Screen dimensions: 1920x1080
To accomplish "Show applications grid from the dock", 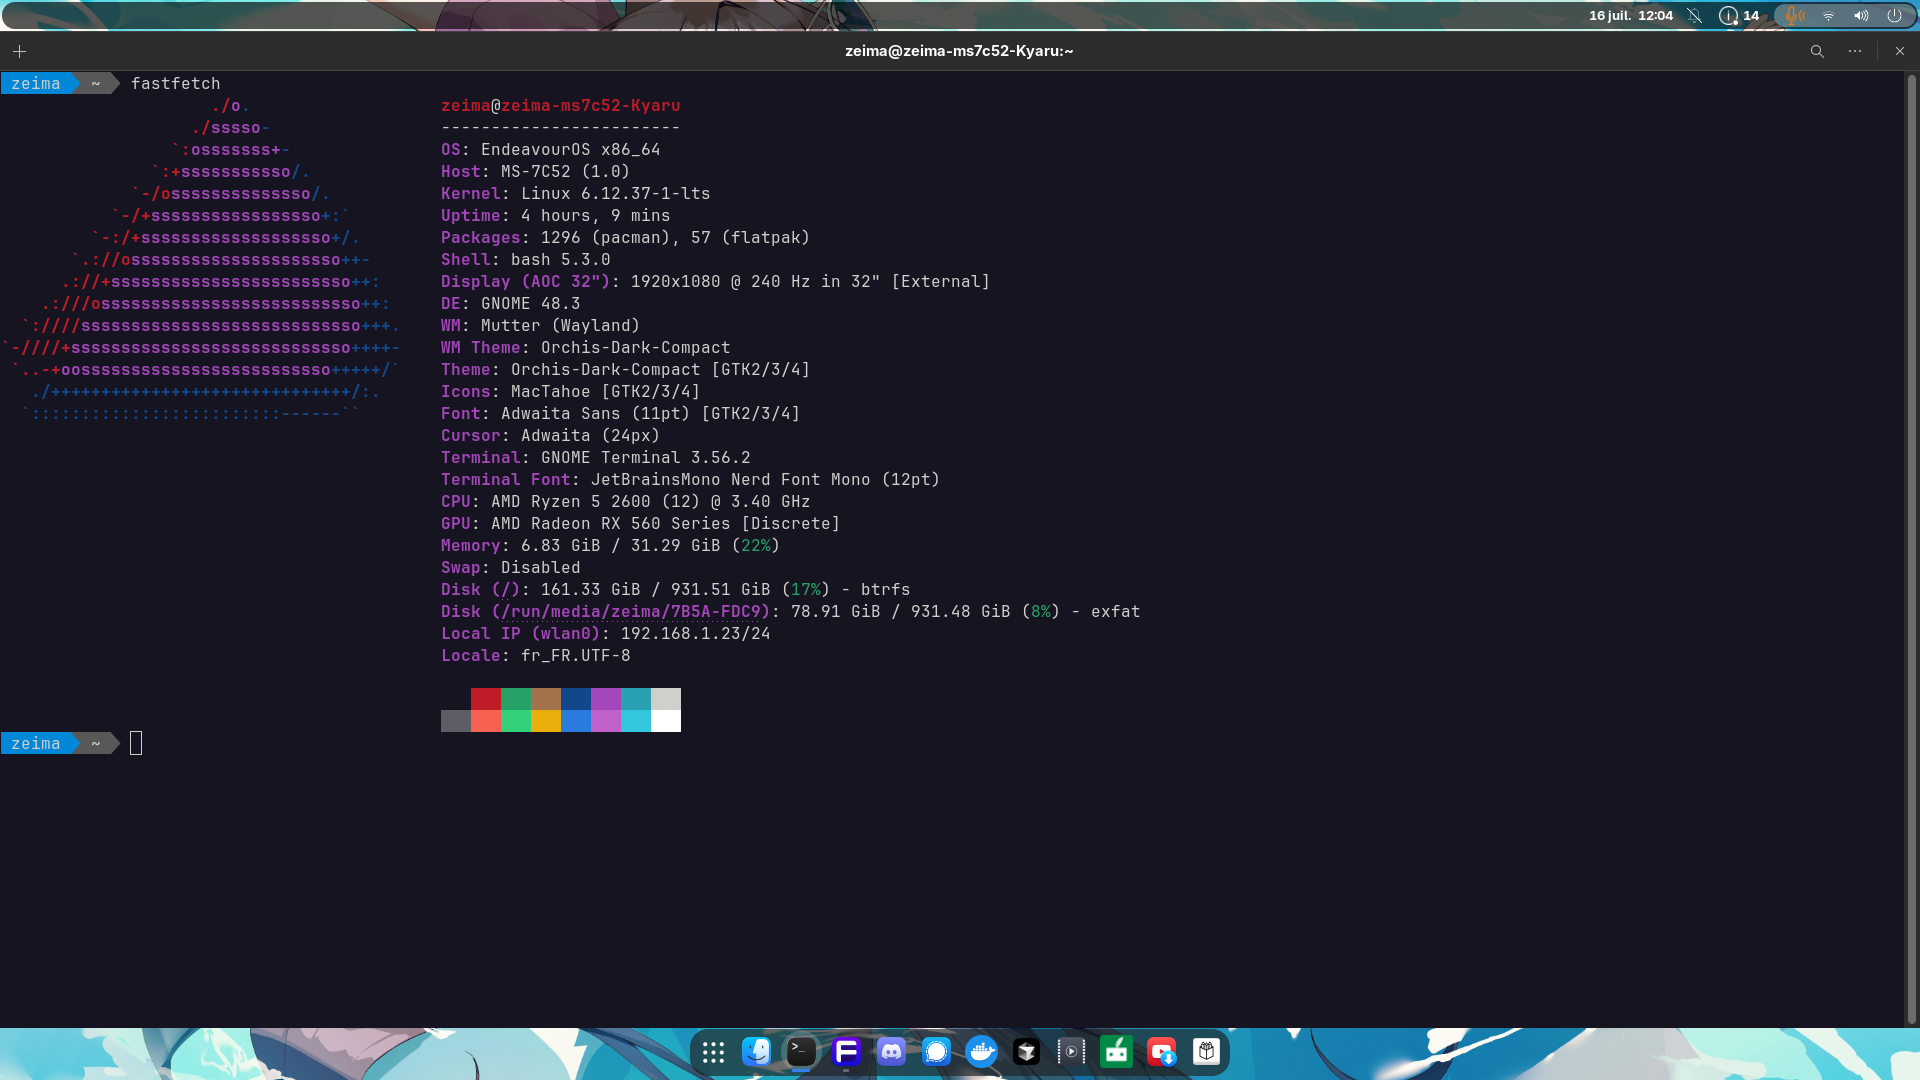I will 713,1052.
